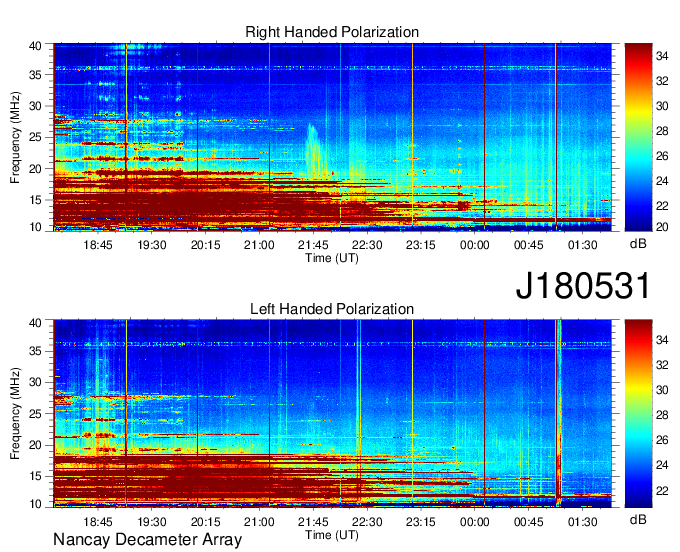Click the 28 dB label on left-handed color bar

pos(662,415)
